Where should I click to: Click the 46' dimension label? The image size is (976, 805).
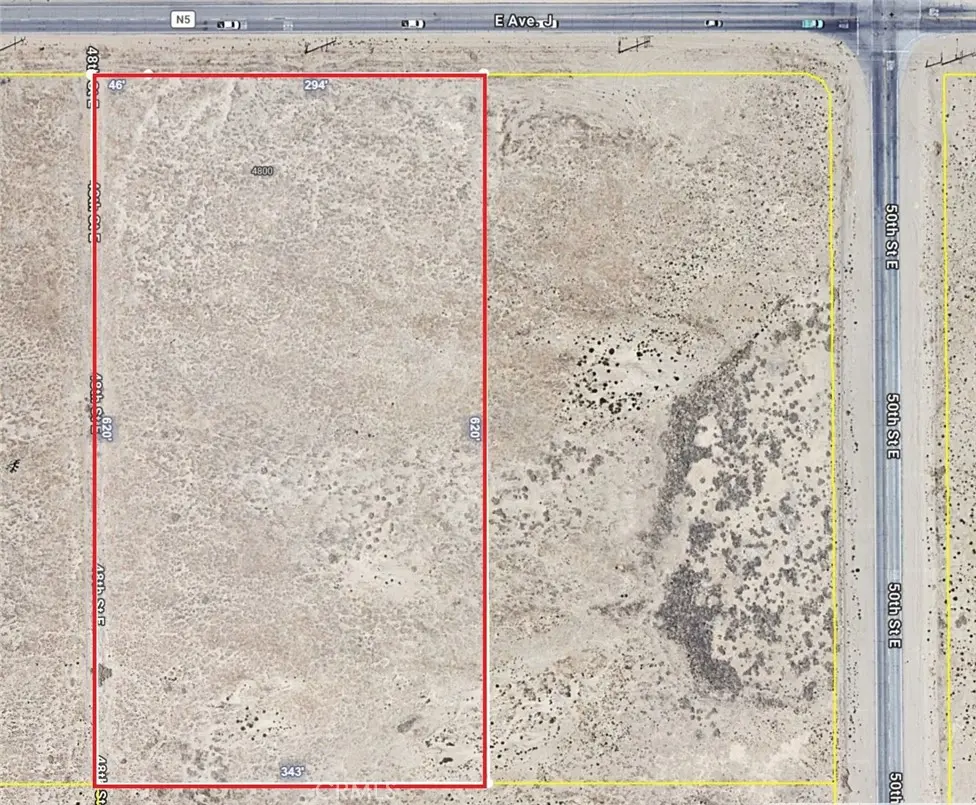pyautogui.click(x=117, y=85)
